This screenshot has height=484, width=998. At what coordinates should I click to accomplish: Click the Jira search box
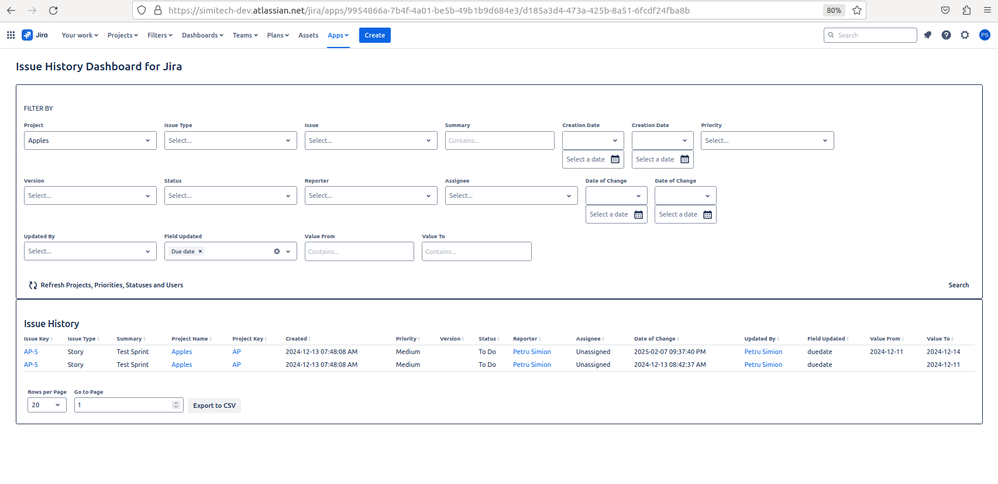coord(870,36)
